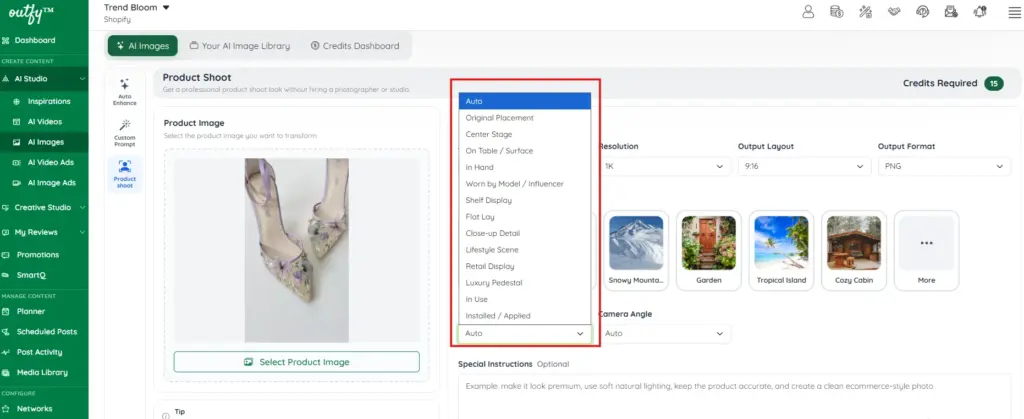Screen dimensions: 1024x419
Task: Expand the Trend Bloom store dropdown
Action: tap(136, 8)
